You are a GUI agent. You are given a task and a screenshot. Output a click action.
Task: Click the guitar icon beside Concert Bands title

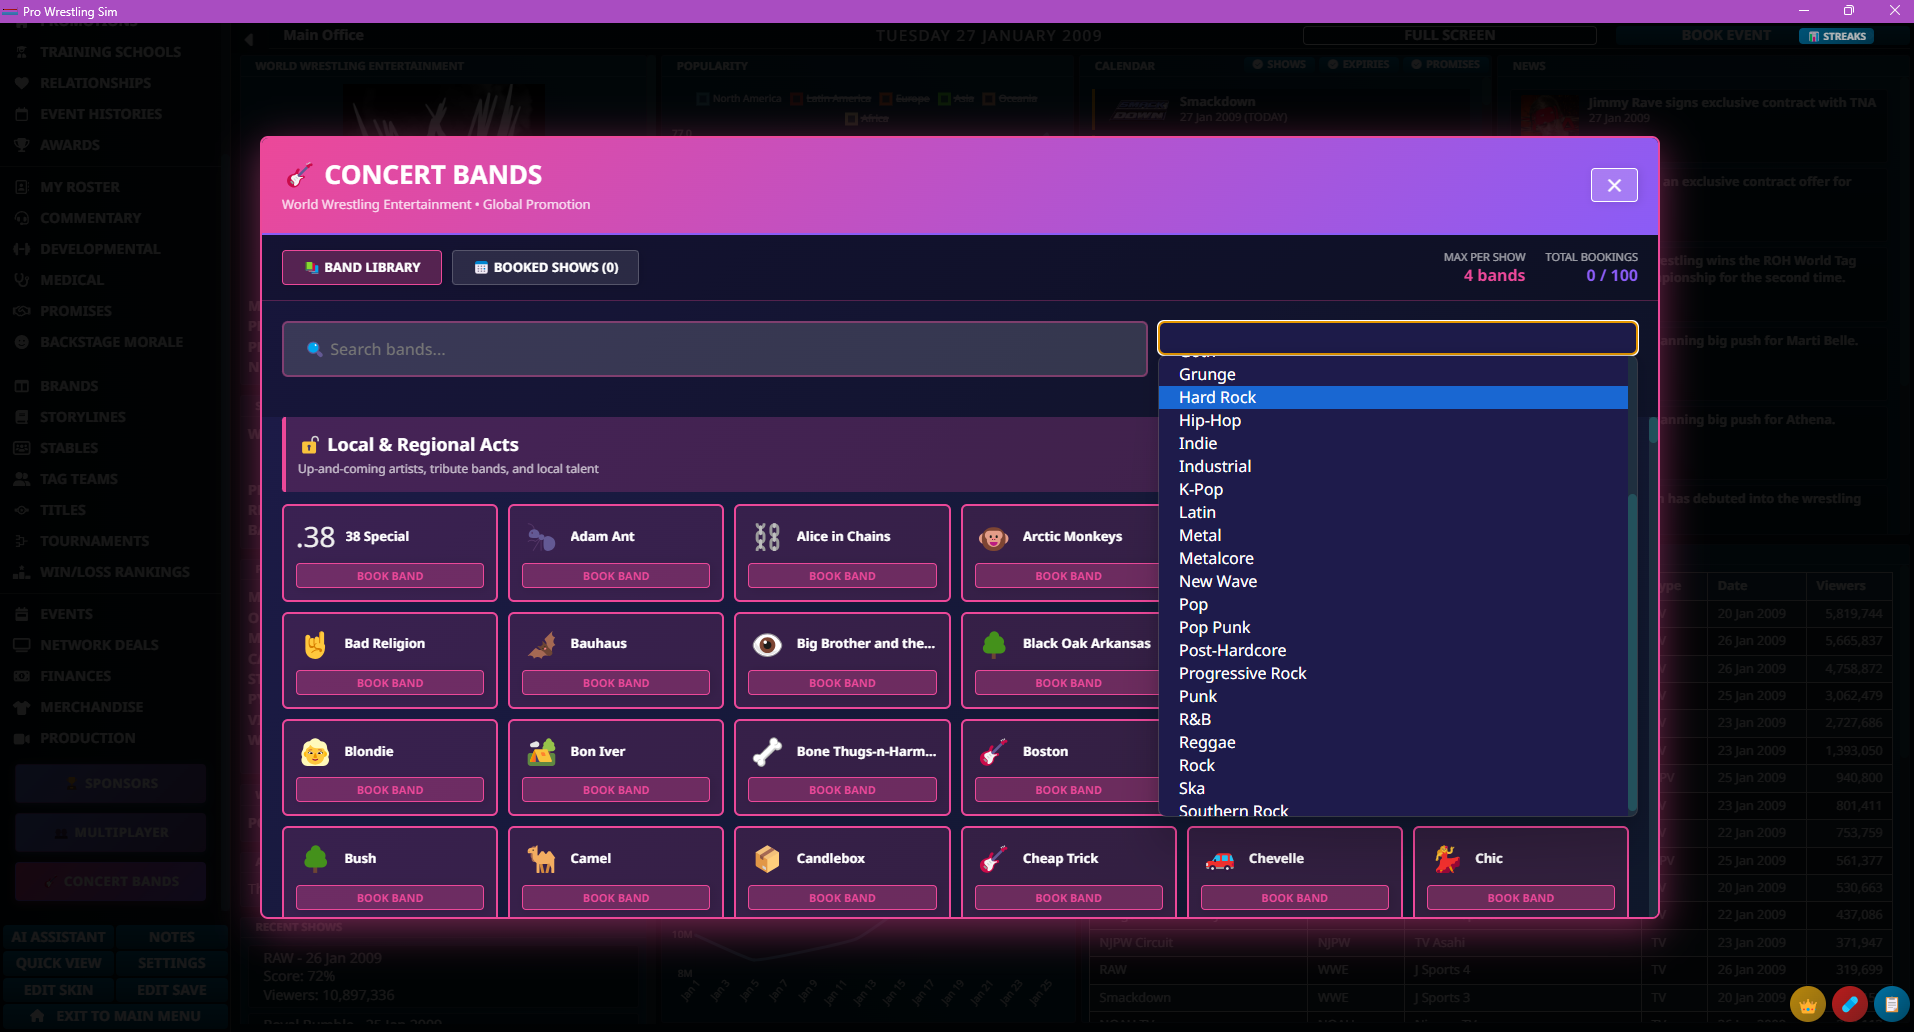[x=299, y=175]
